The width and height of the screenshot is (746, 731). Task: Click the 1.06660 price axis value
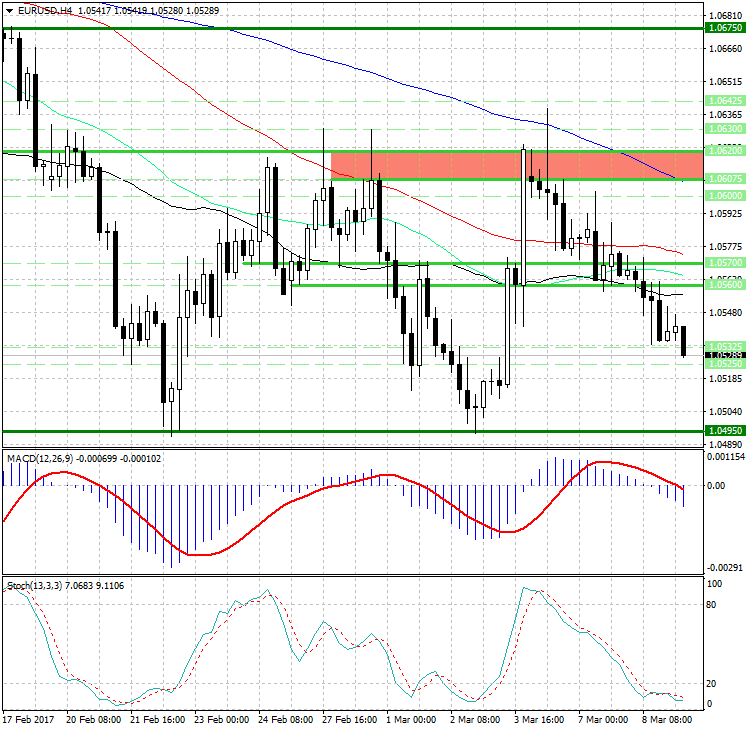725,49
